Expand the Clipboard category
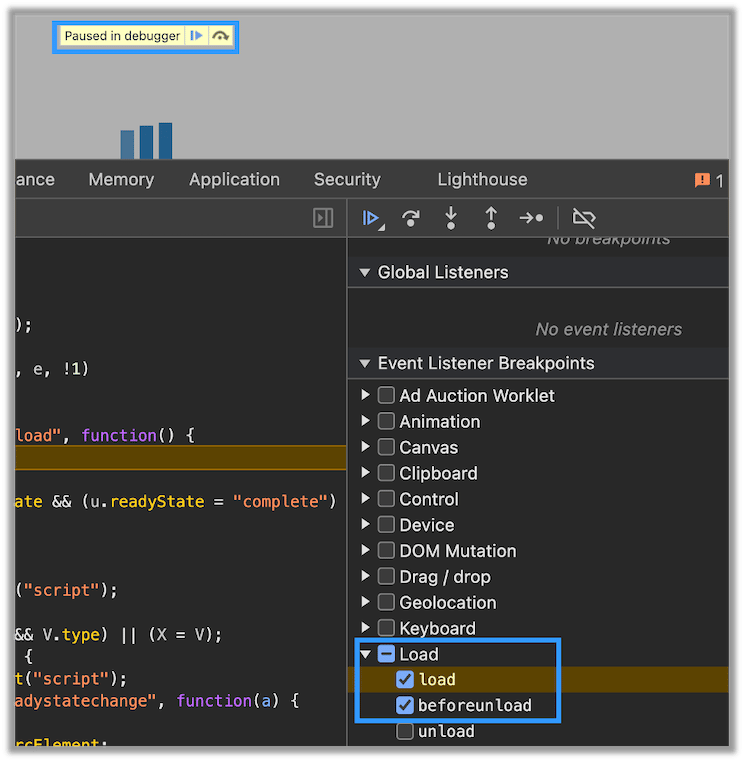 pyautogui.click(x=365, y=472)
